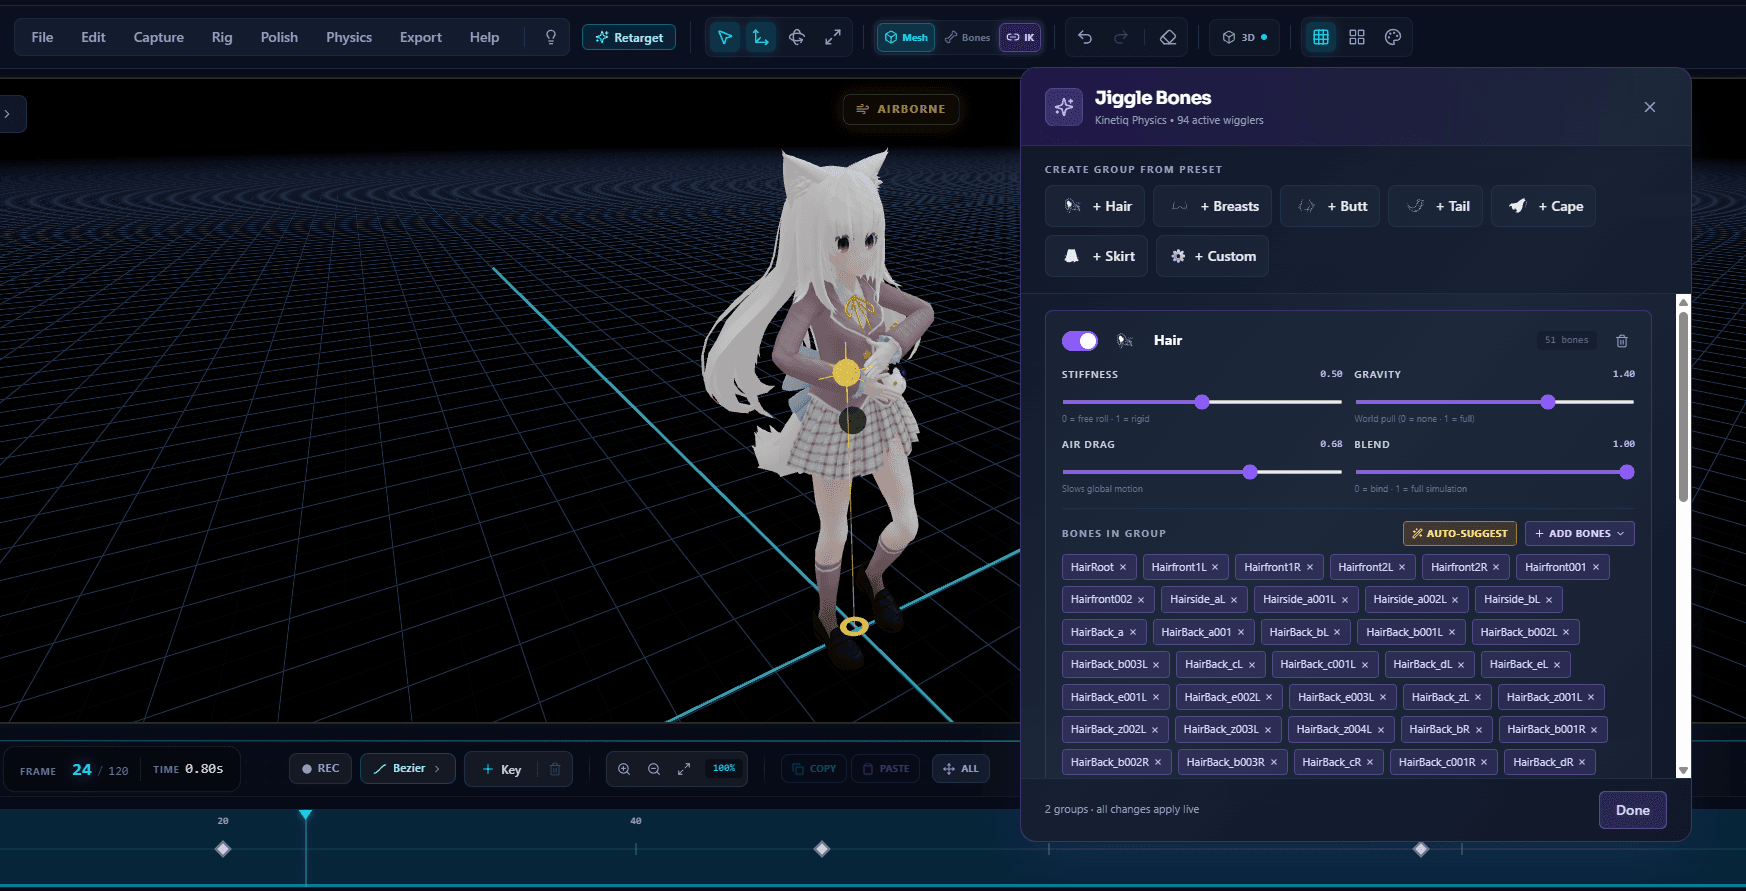This screenshot has width=1746, height=891.
Task: Click the down arrow of the panel scrollbar
Action: point(1683,771)
